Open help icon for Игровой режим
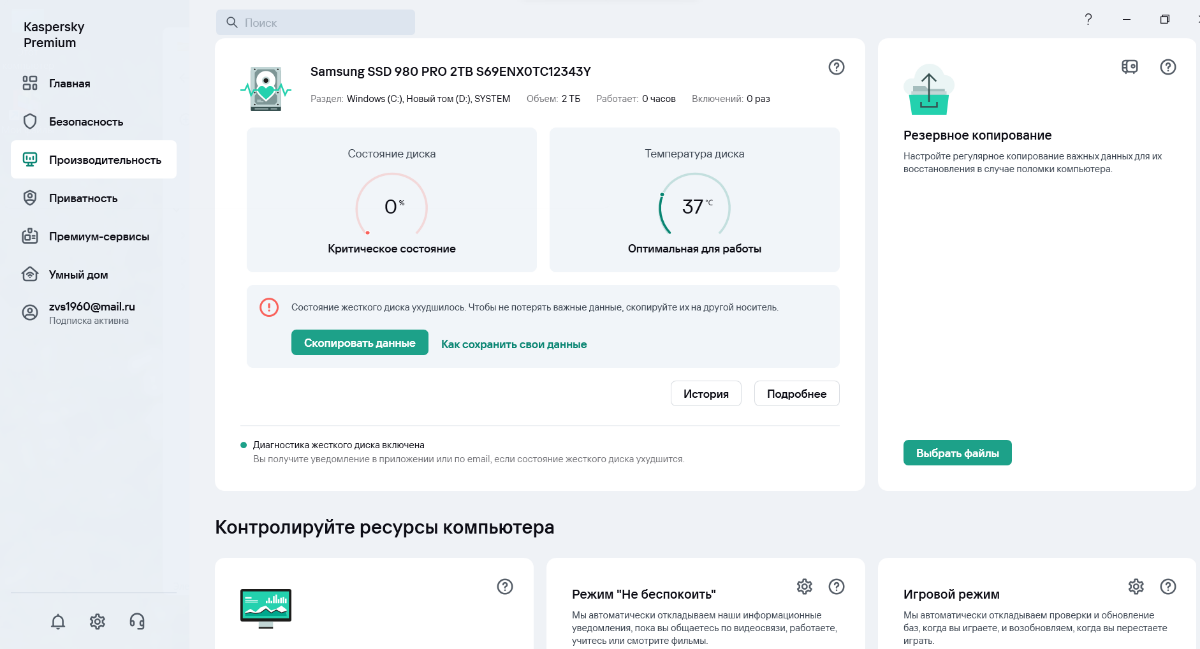Viewport: 1200px width, 649px height. (x=1167, y=587)
